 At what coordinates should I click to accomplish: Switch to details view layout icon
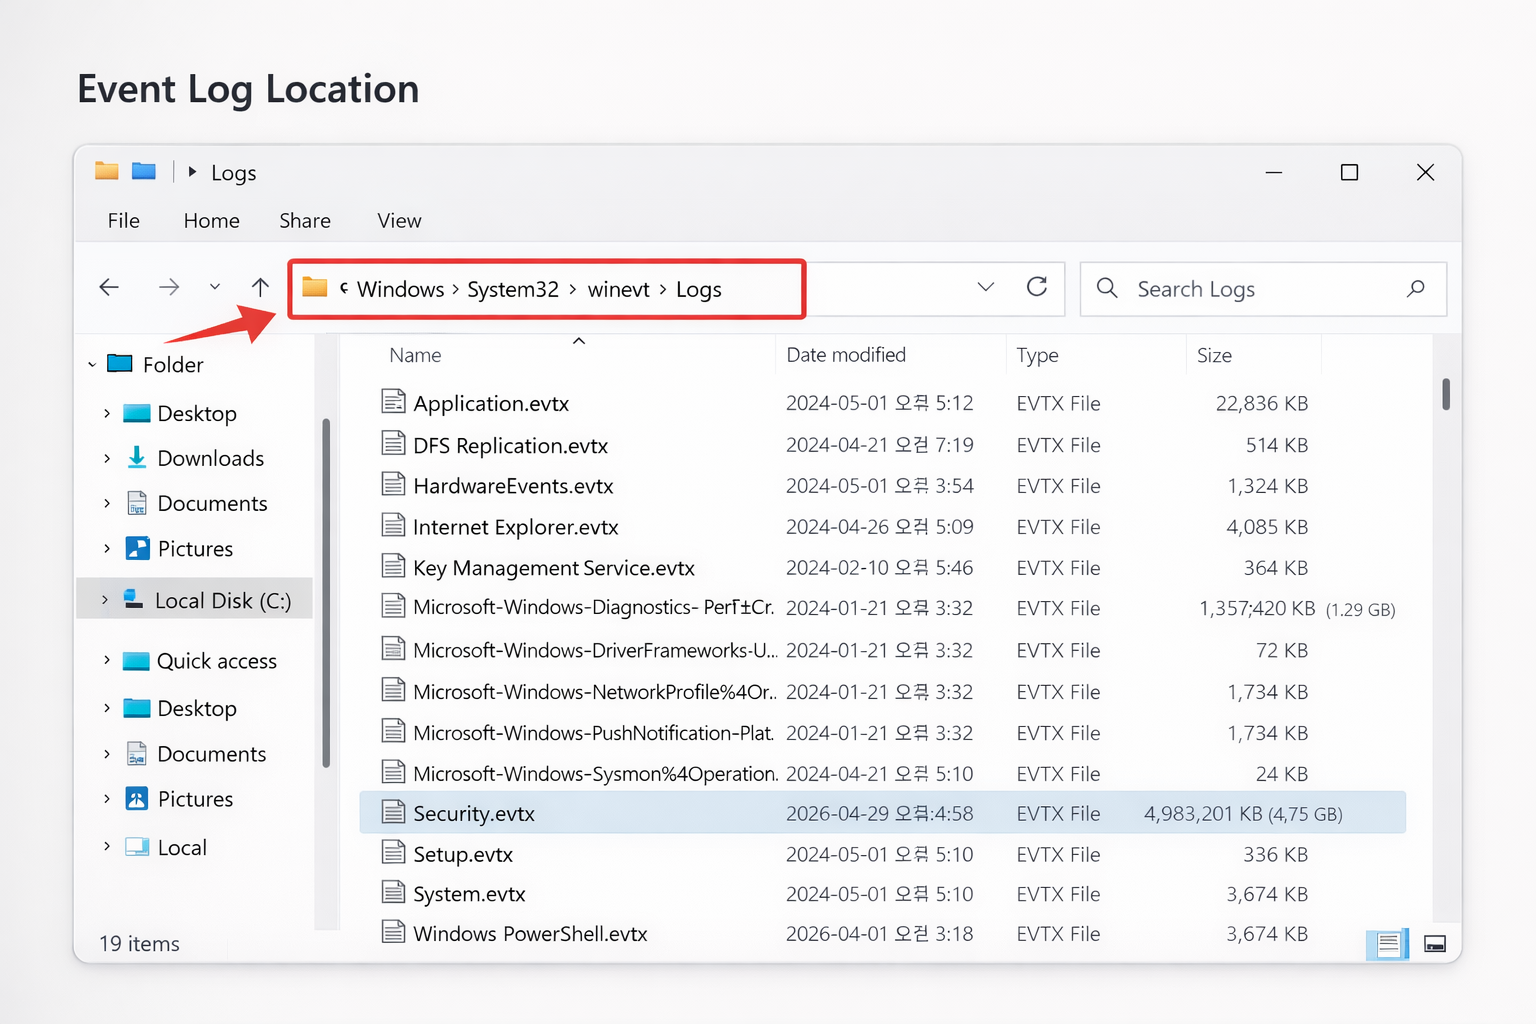tap(1388, 944)
